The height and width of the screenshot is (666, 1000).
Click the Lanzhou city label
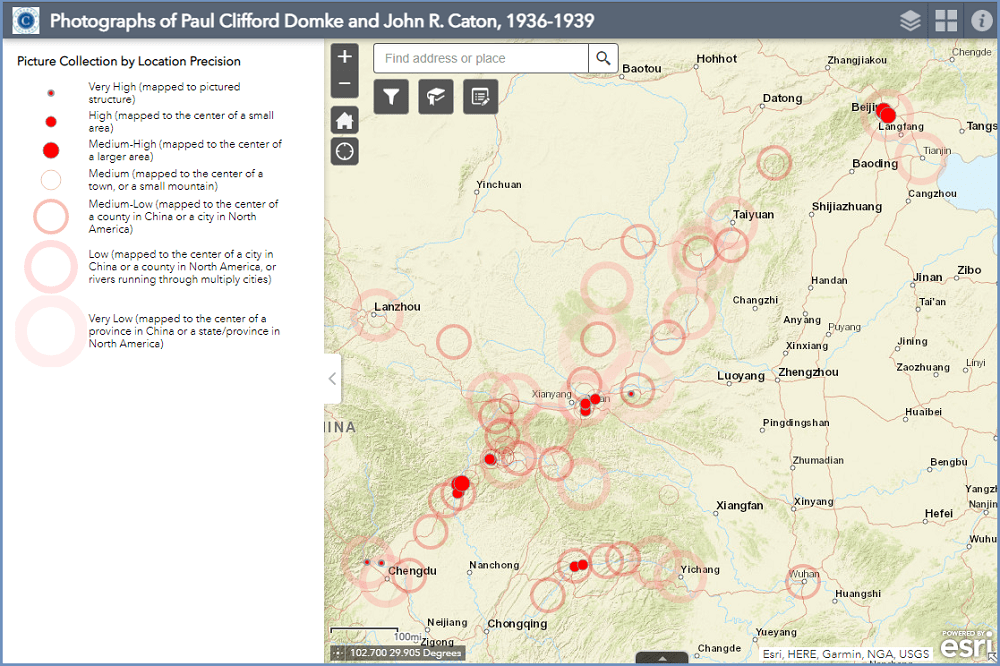pyautogui.click(x=397, y=307)
